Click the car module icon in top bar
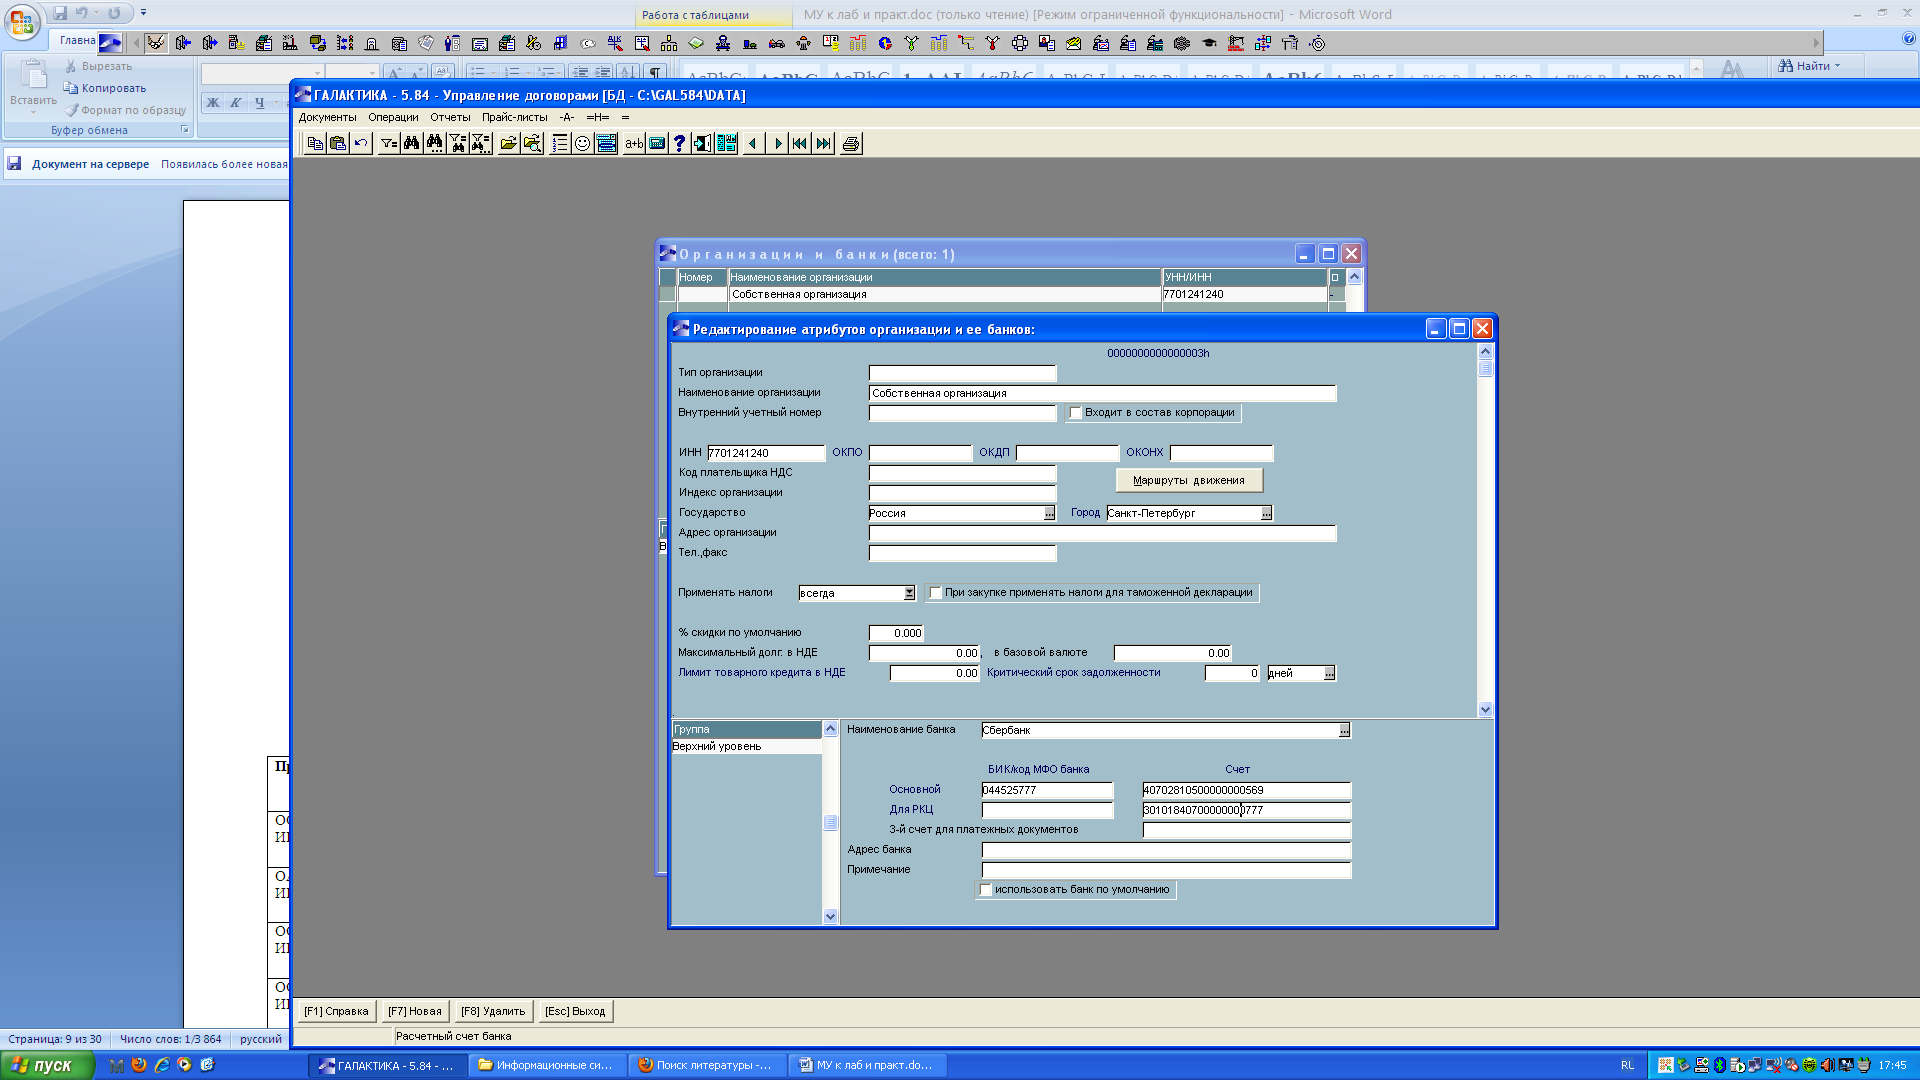1920x1080 pixels. pos(776,43)
